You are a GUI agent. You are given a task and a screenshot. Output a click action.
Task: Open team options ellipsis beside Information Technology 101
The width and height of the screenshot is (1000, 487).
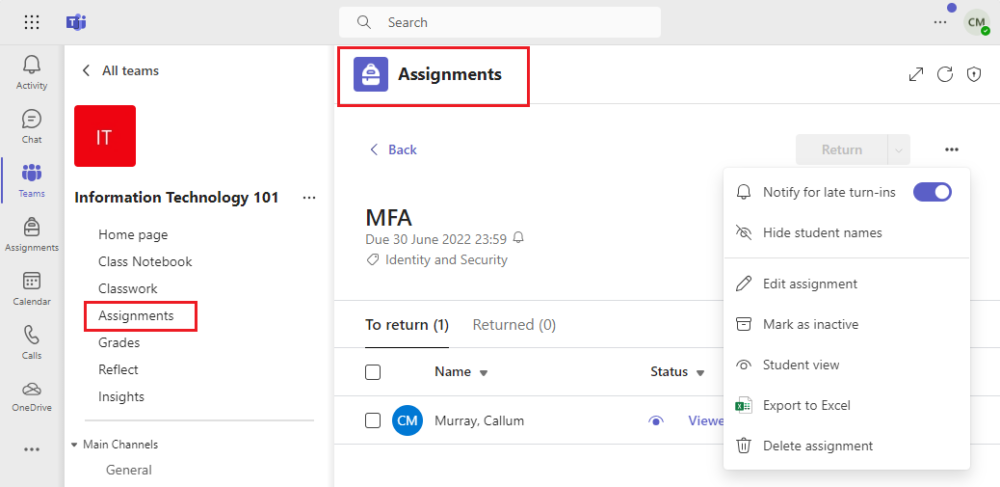(309, 198)
